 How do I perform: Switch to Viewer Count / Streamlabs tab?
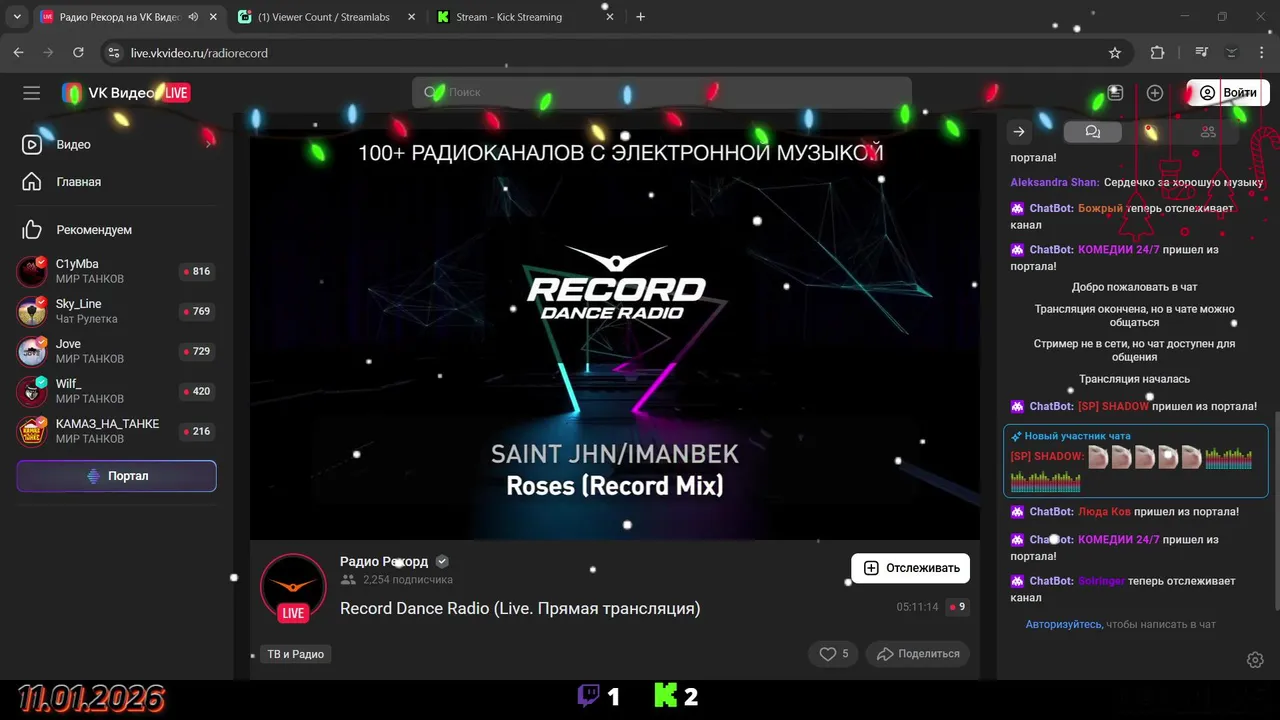pyautogui.click(x=325, y=17)
